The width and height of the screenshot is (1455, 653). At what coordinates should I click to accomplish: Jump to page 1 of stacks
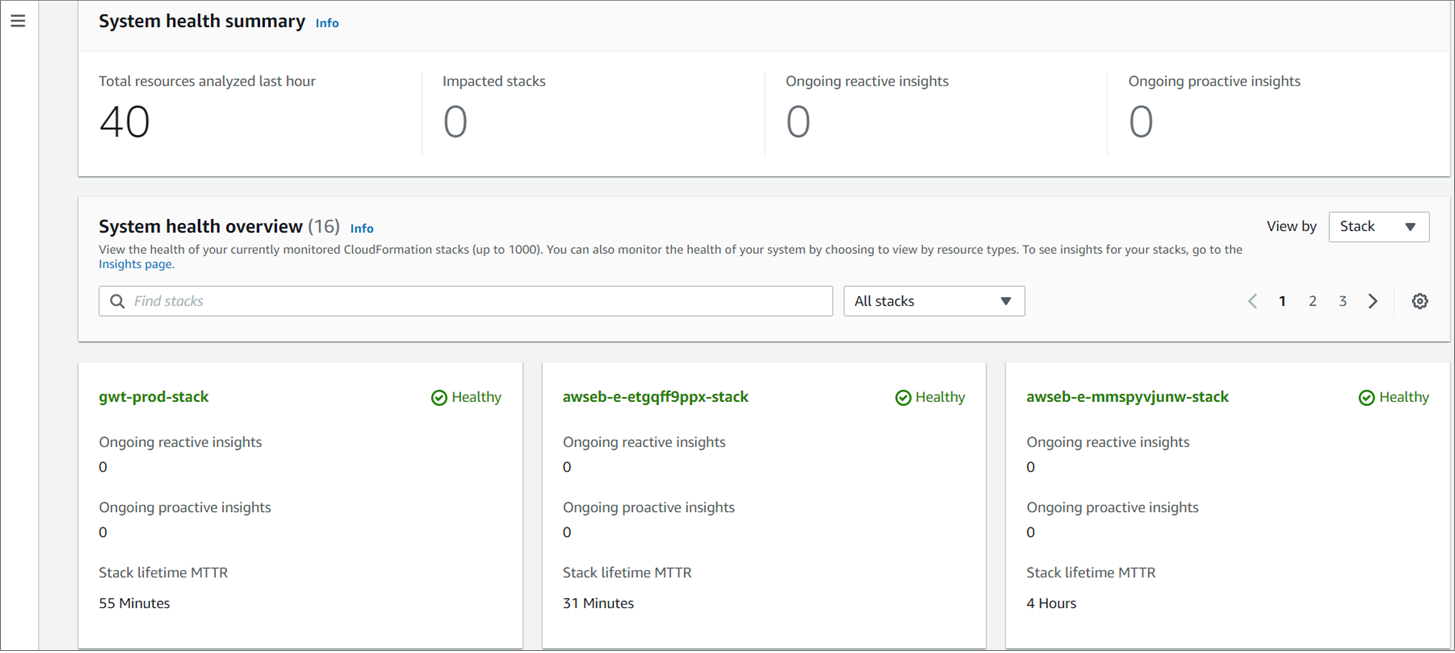[x=1282, y=301]
